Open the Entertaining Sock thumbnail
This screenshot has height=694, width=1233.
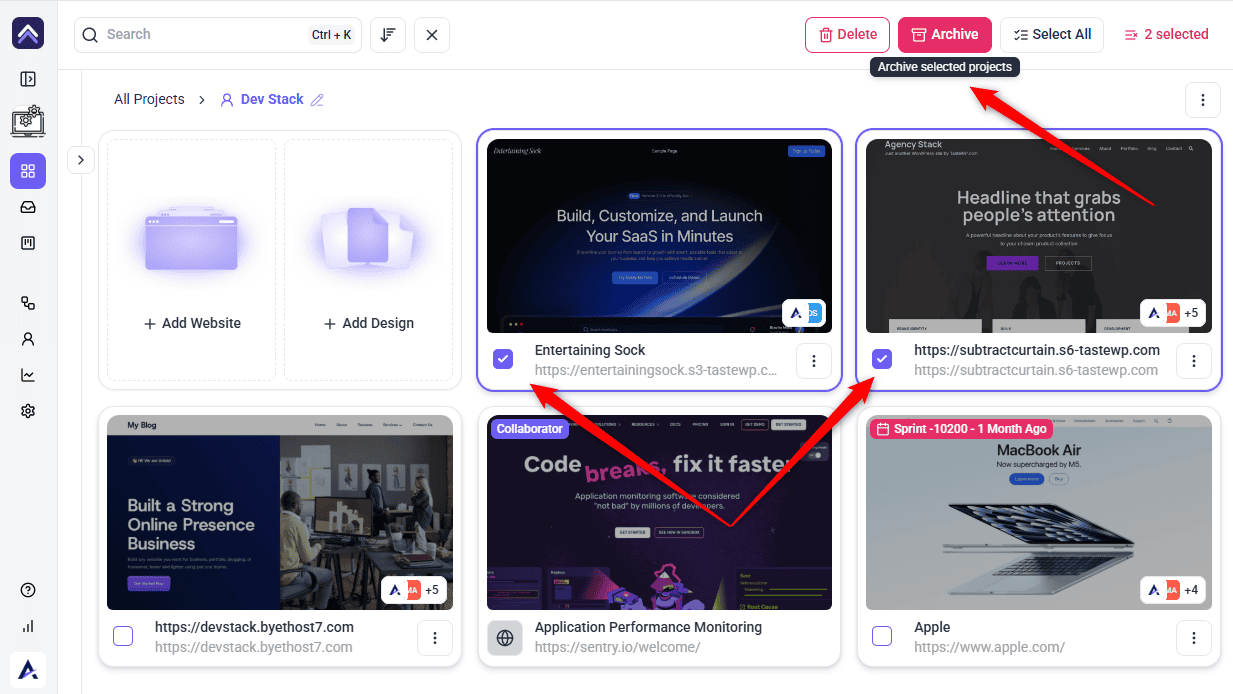[659, 236]
